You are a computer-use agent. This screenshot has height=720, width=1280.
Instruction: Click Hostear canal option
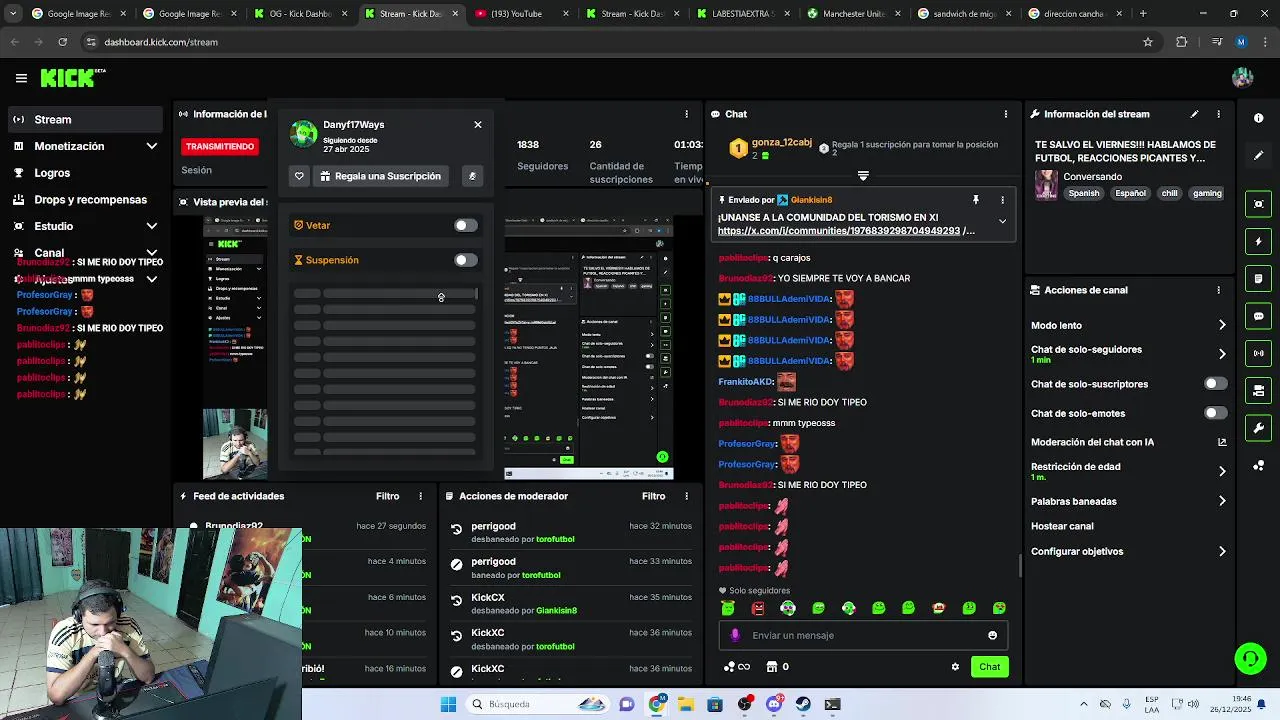click(1062, 526)
